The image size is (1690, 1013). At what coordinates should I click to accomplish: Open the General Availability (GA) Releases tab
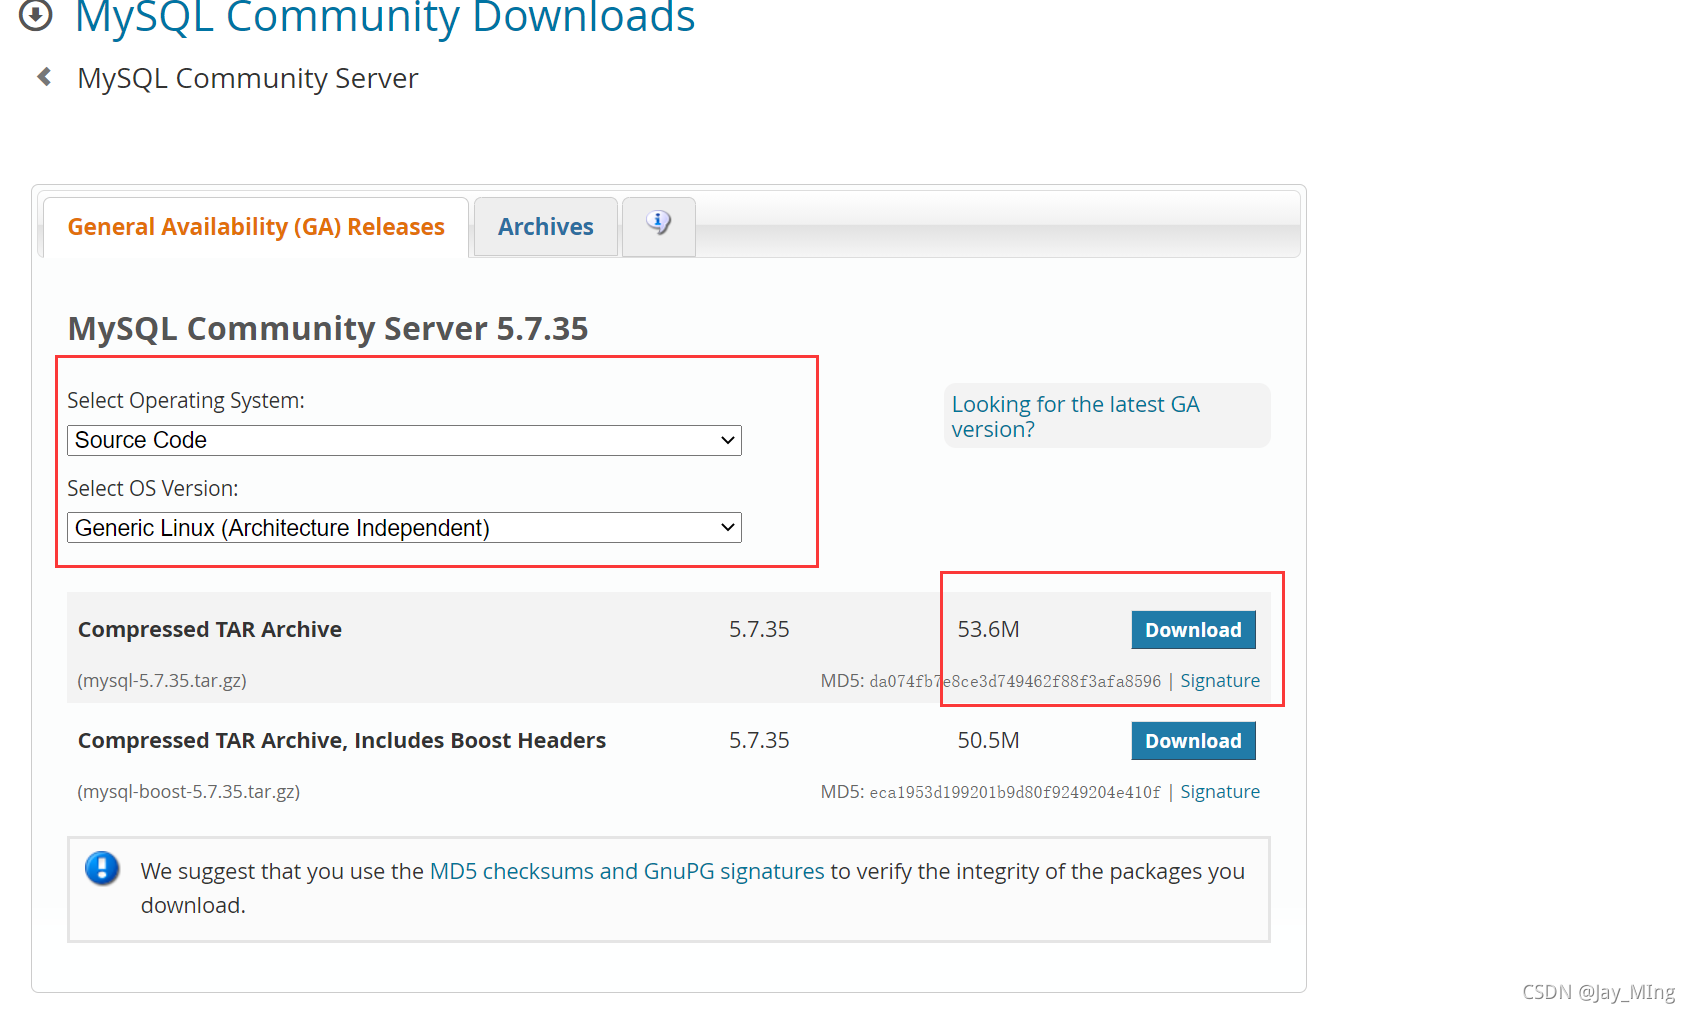(256, 227)
